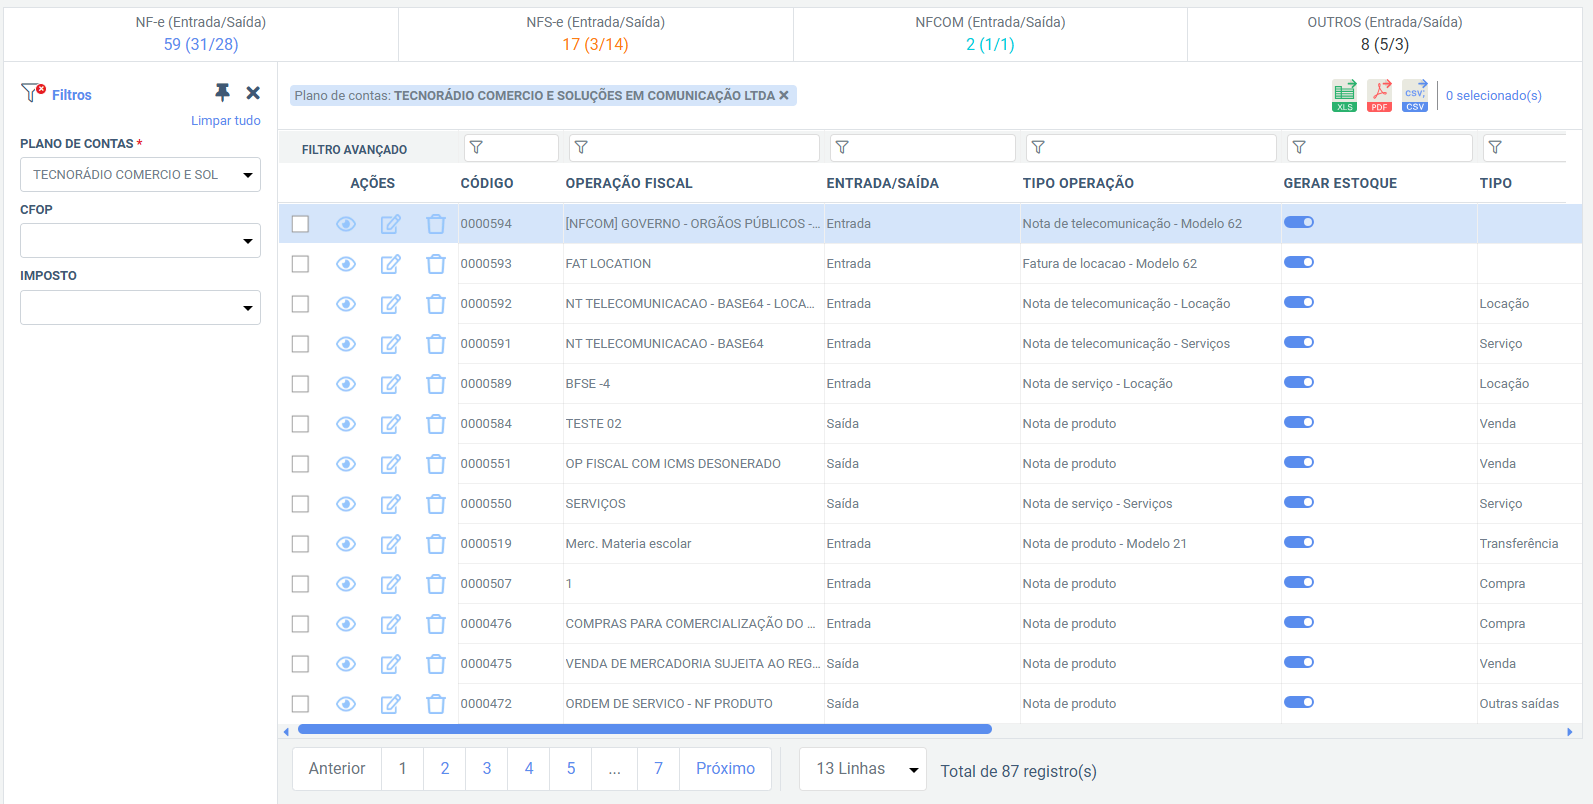Screen dimensions: 1593x804
Task: Click the Limpar tudo link
Action: point(225,121)
